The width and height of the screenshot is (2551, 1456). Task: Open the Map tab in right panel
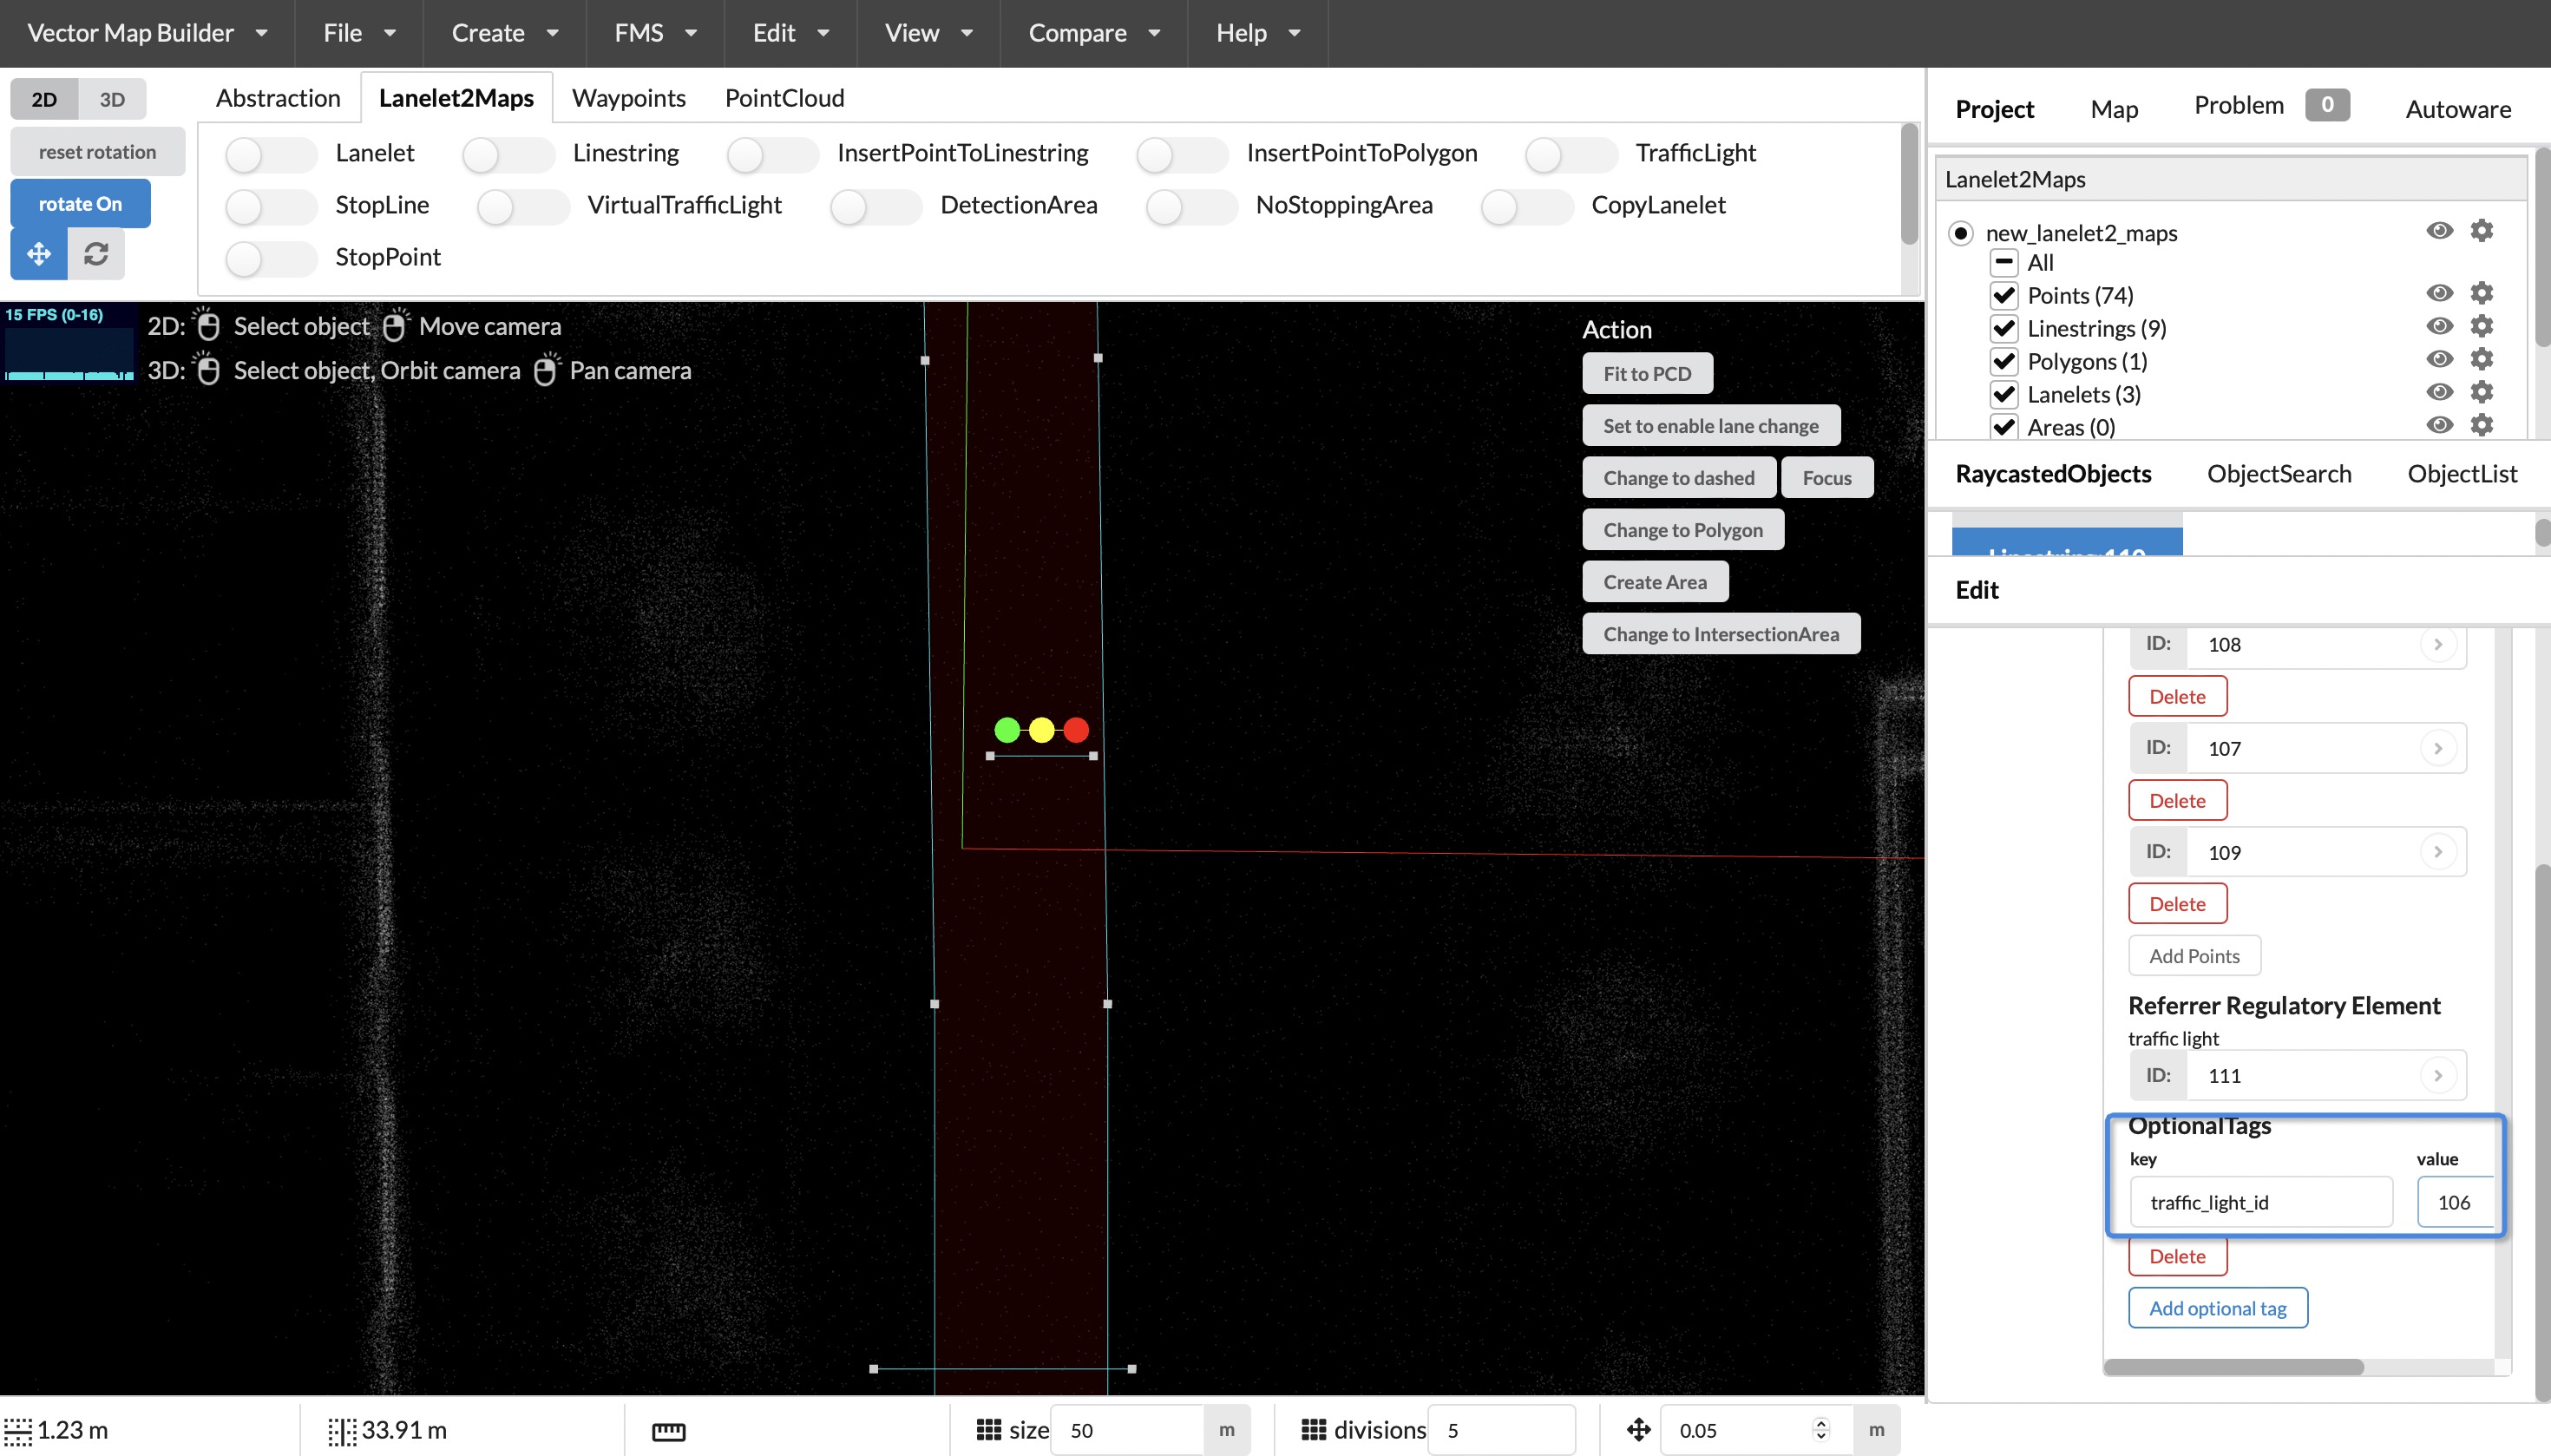[2114, 109]
